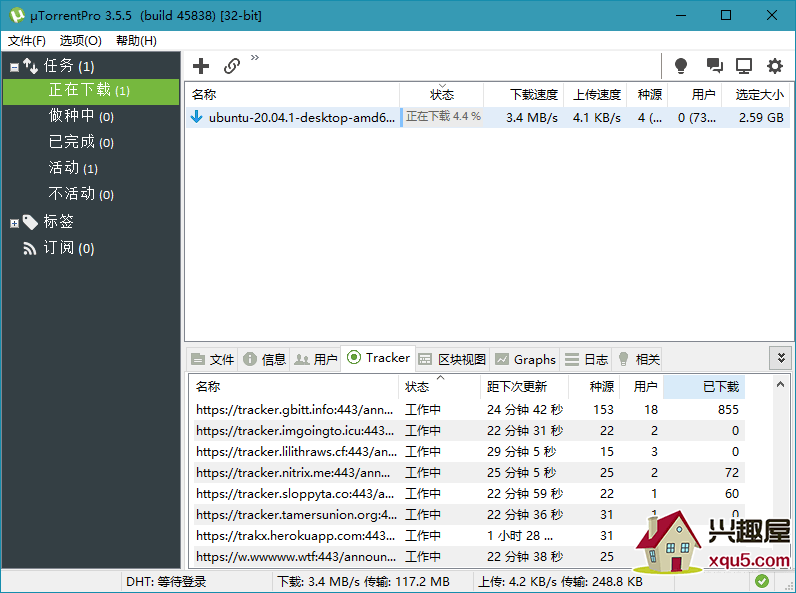Click the Graphs tab chart icon
Image resolution: width=796 pixels, height=593 pixels.
click(502, 359)
